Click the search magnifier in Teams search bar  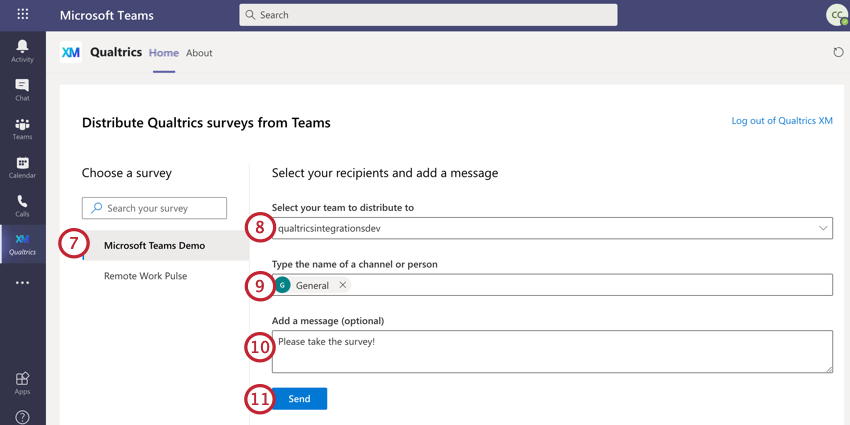tap(250, 15)
